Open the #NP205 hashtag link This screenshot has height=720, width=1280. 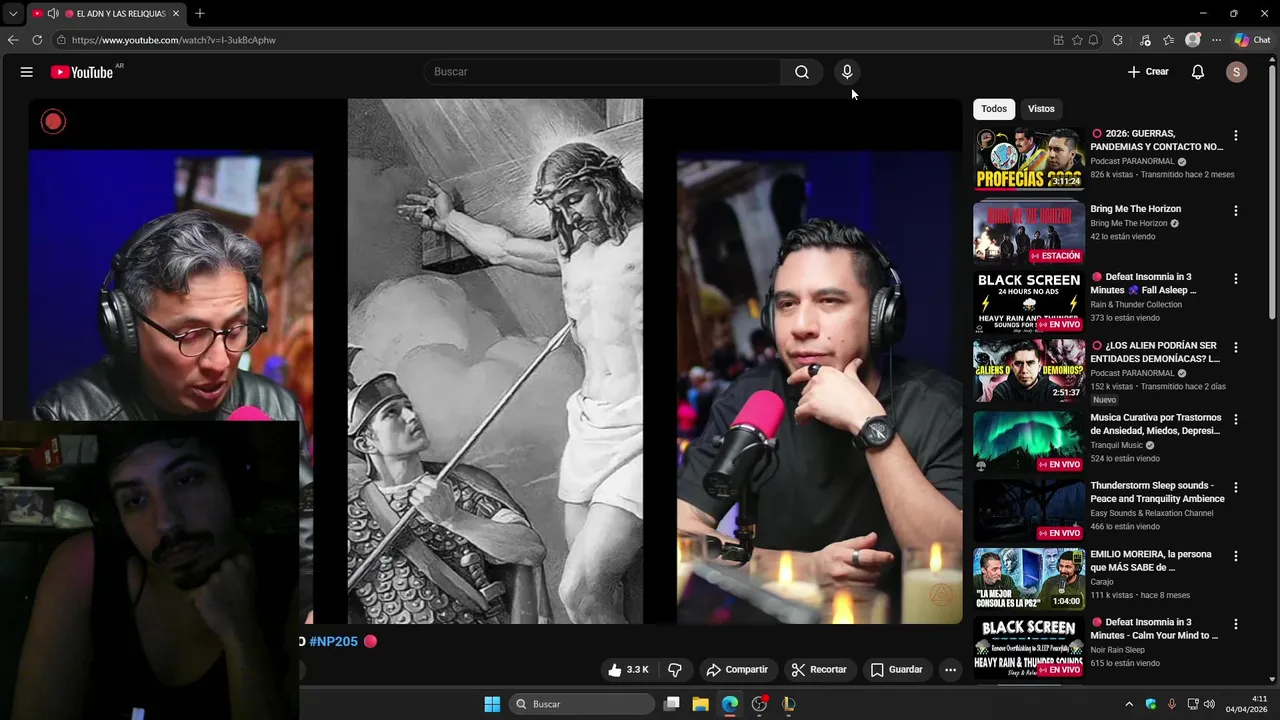click(x=333, y=642)
